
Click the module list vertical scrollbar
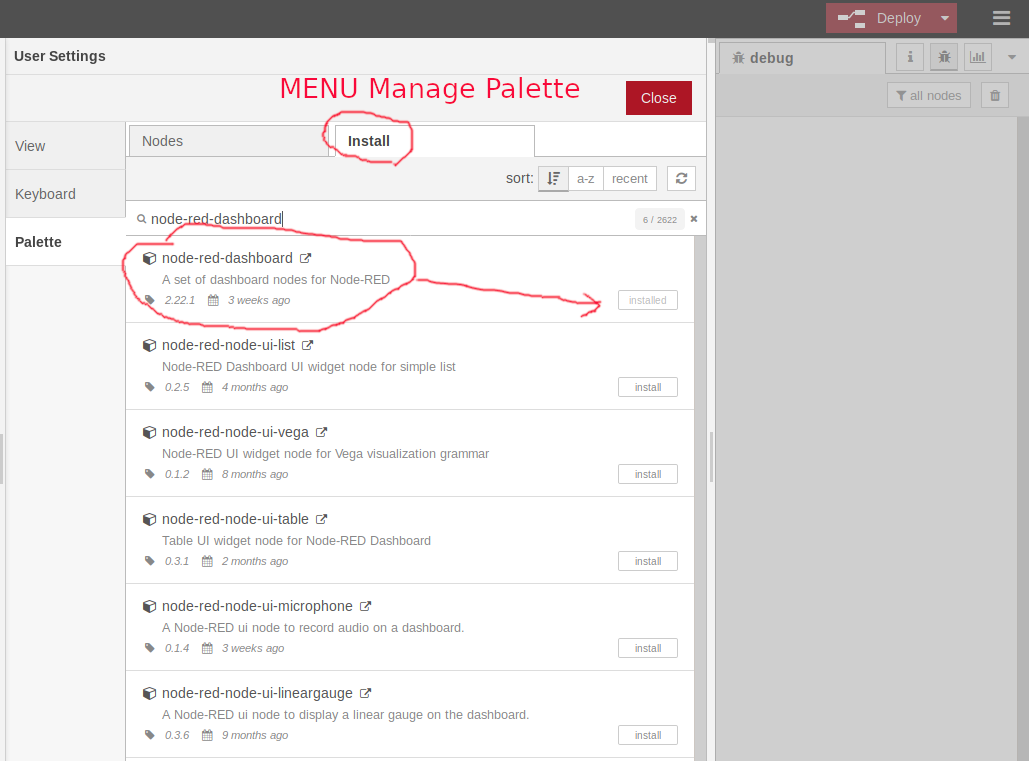click(700, 499)
